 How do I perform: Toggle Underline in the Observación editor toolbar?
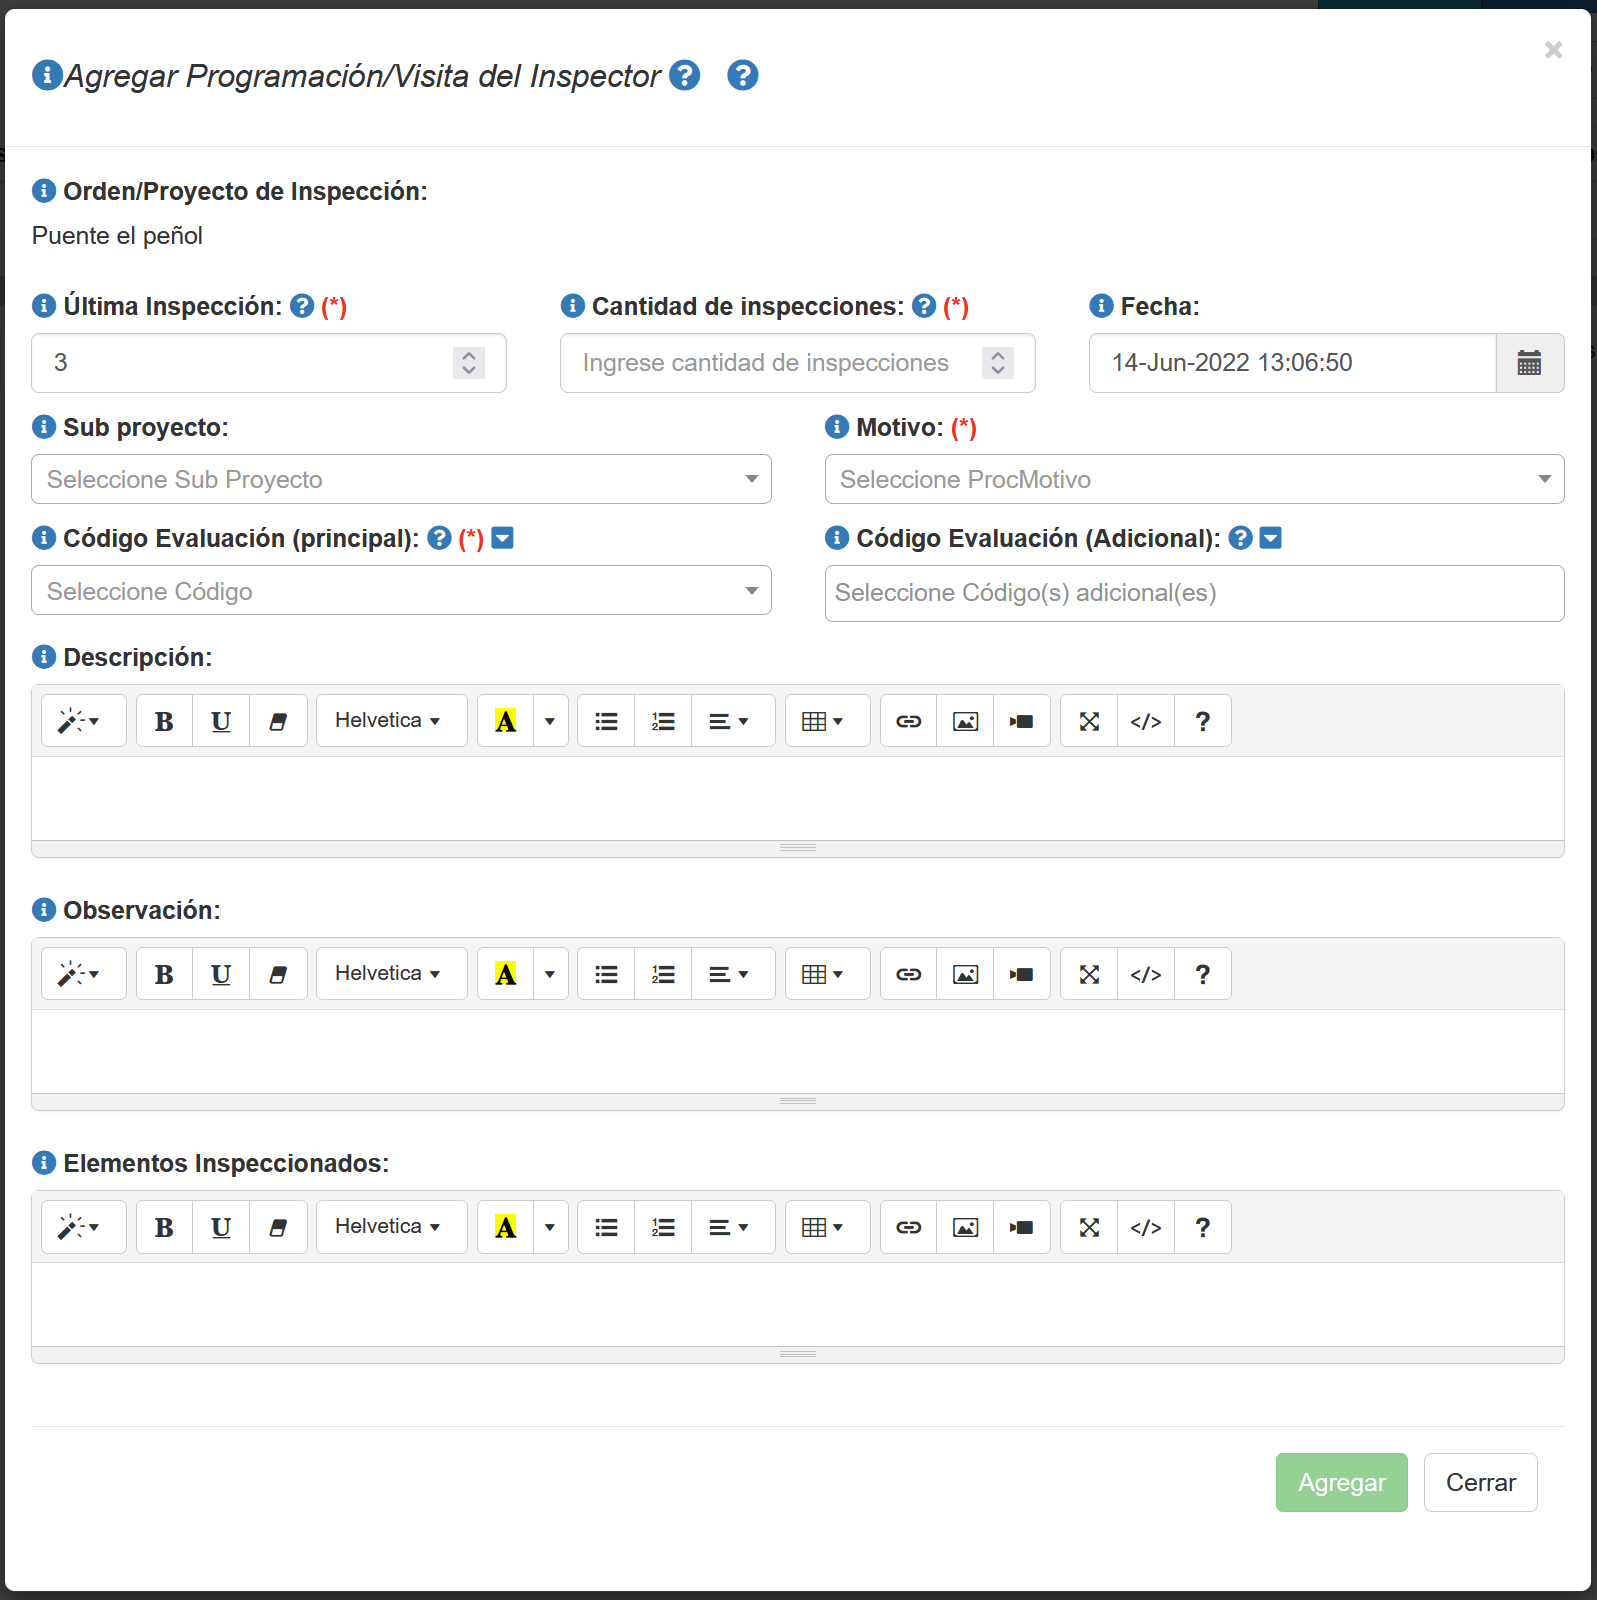tap(221, 974)
